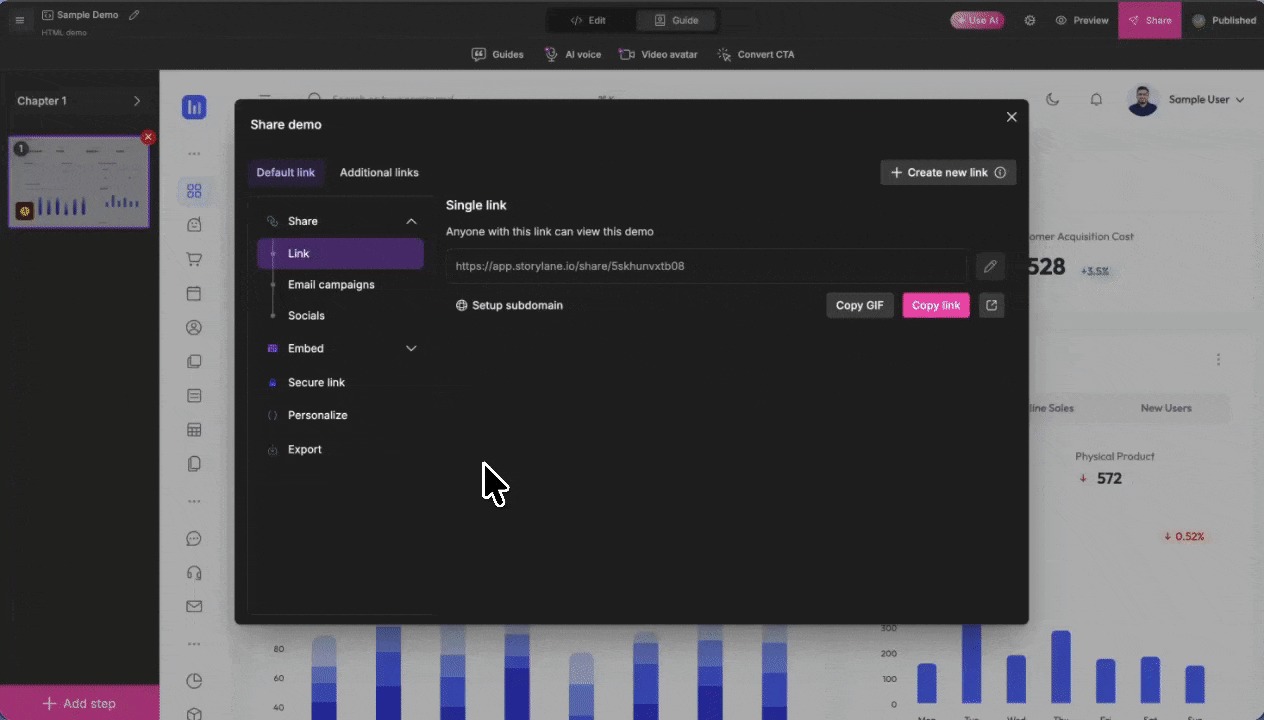
Task: Open the AI robot icon in demo sidebar
Action: pos(194,225)
